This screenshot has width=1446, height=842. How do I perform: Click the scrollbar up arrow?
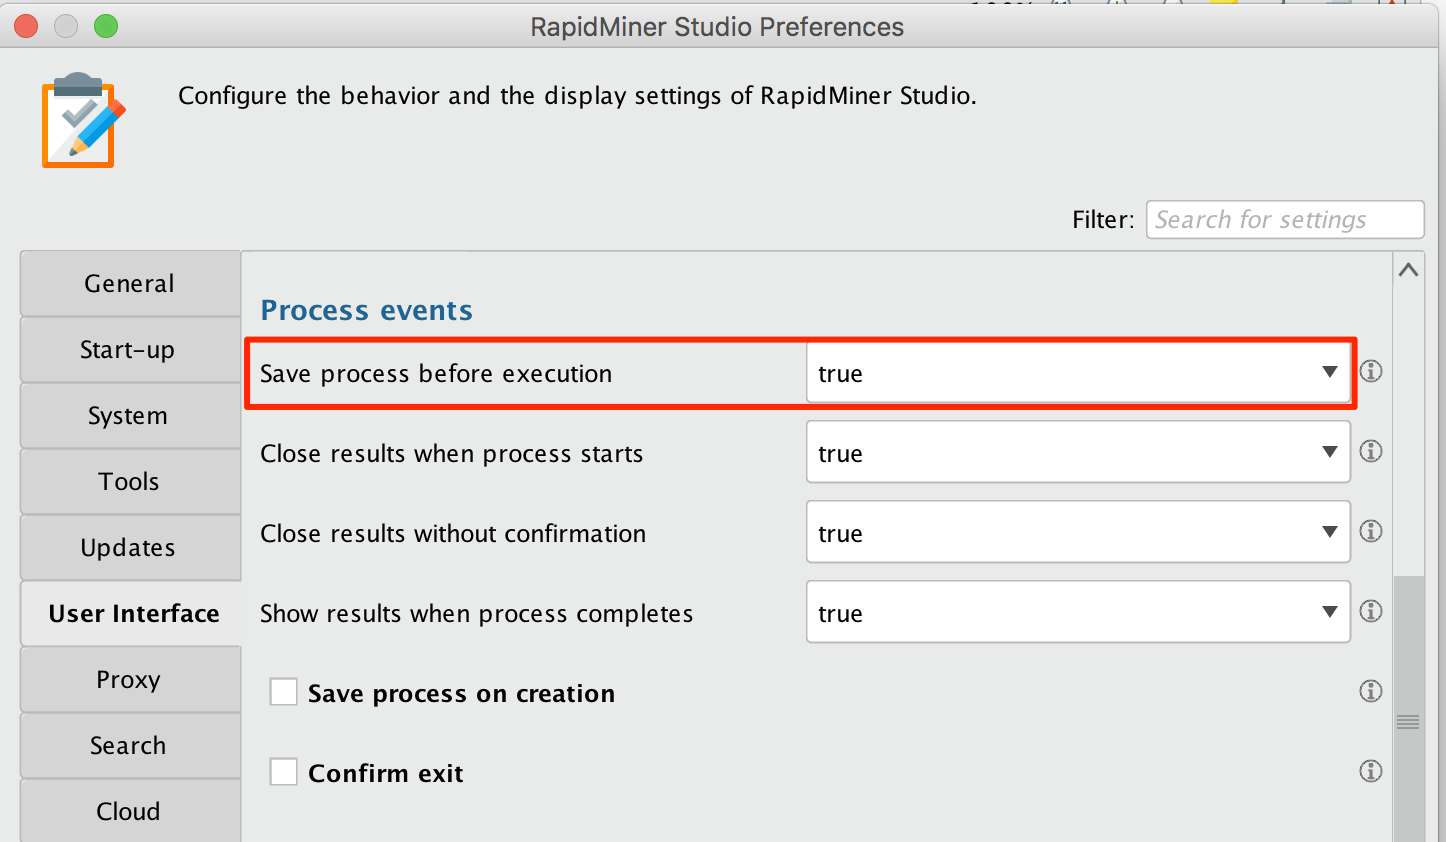[x=1408, y=268]
